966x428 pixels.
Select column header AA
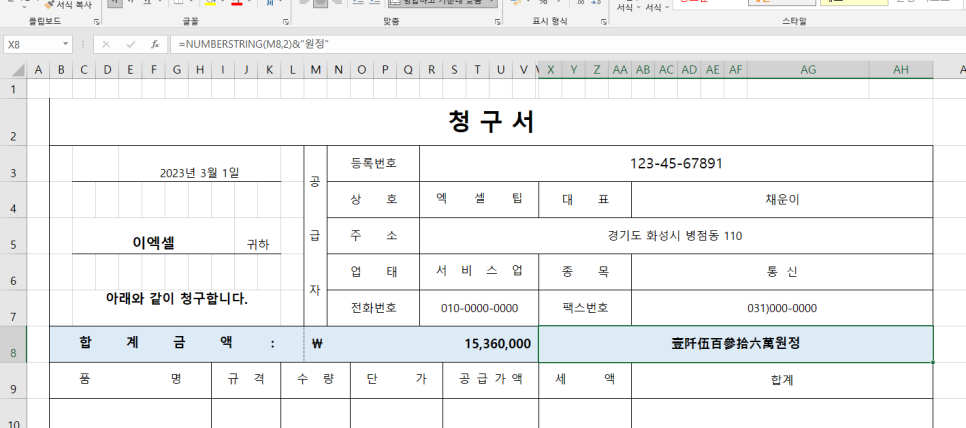pyautogui.click(x=620, y=70)
